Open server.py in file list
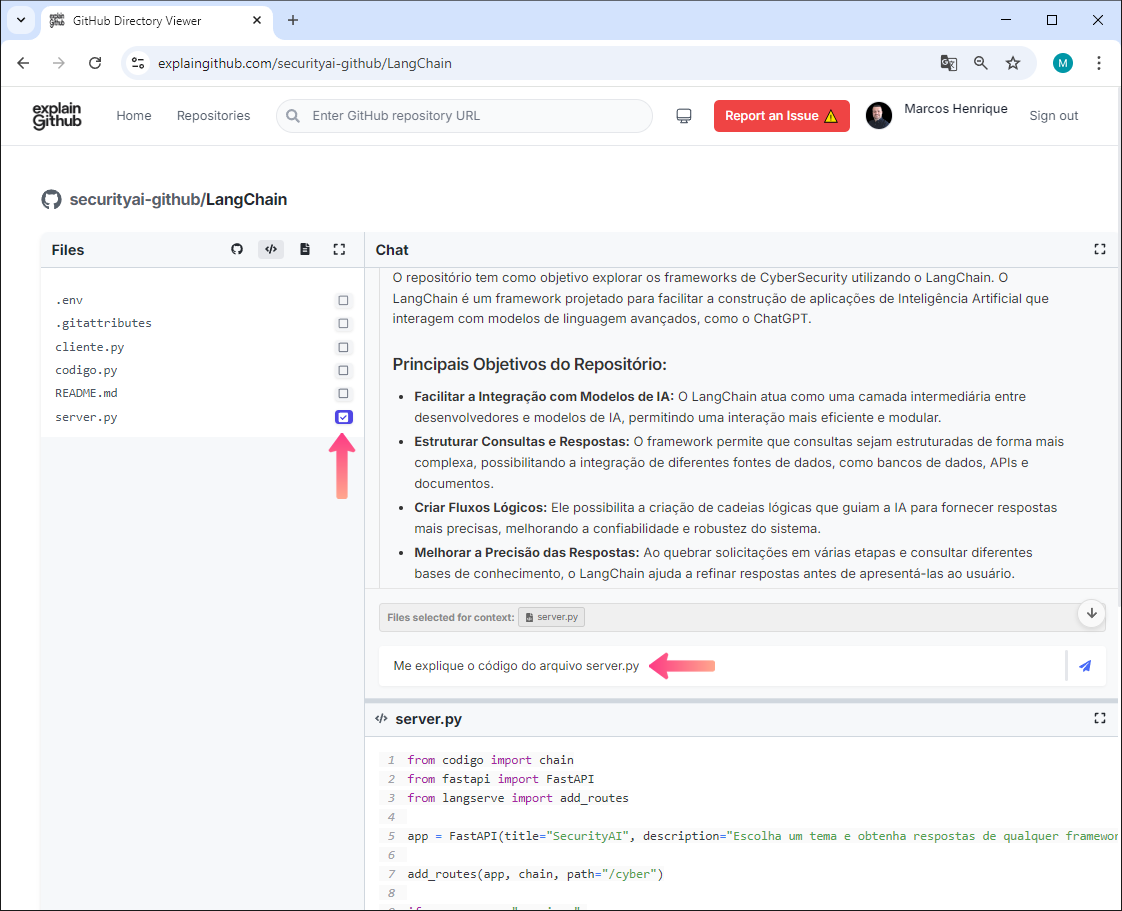This screenshot has width=1122, height=911. point(86,417)
